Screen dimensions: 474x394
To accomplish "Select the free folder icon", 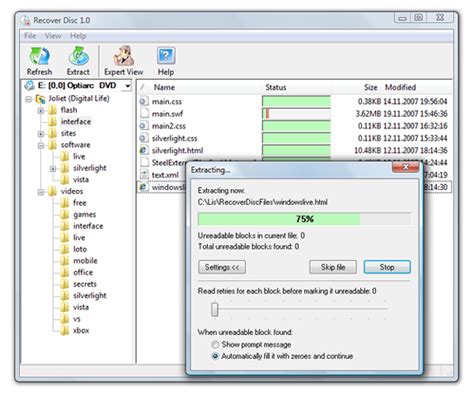I will pos(65,203).
